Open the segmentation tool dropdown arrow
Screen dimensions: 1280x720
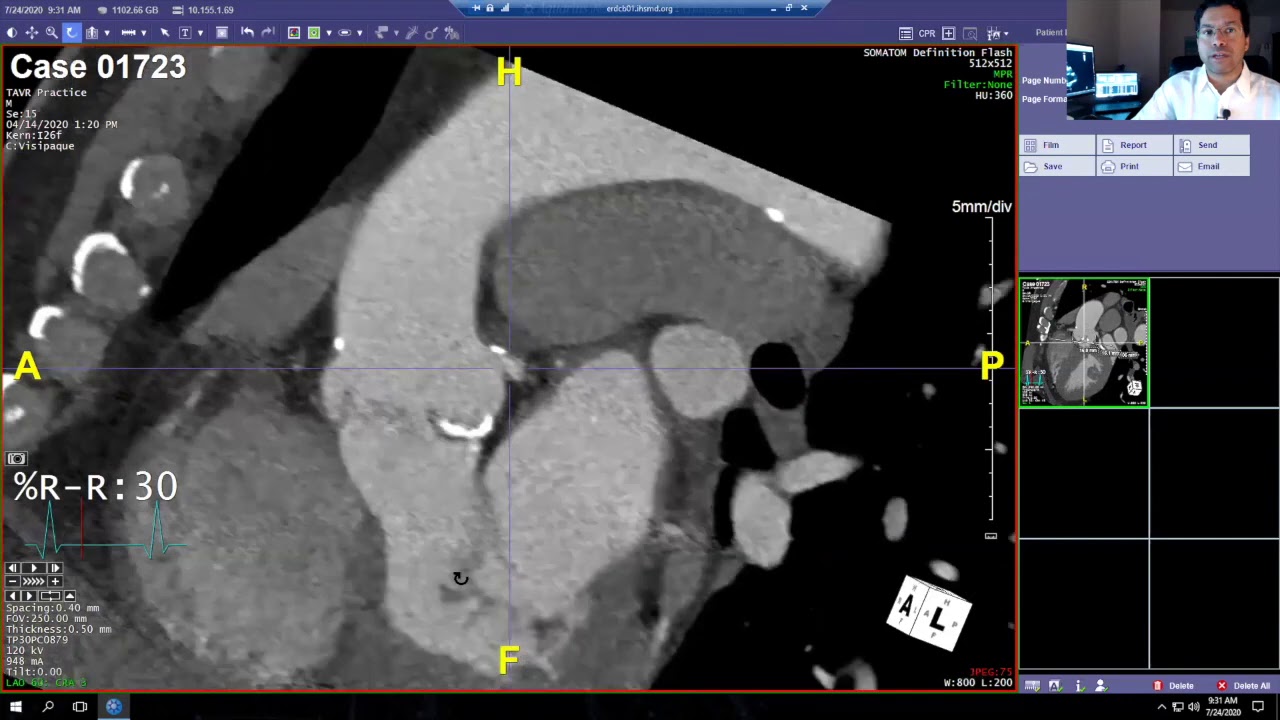396,33
